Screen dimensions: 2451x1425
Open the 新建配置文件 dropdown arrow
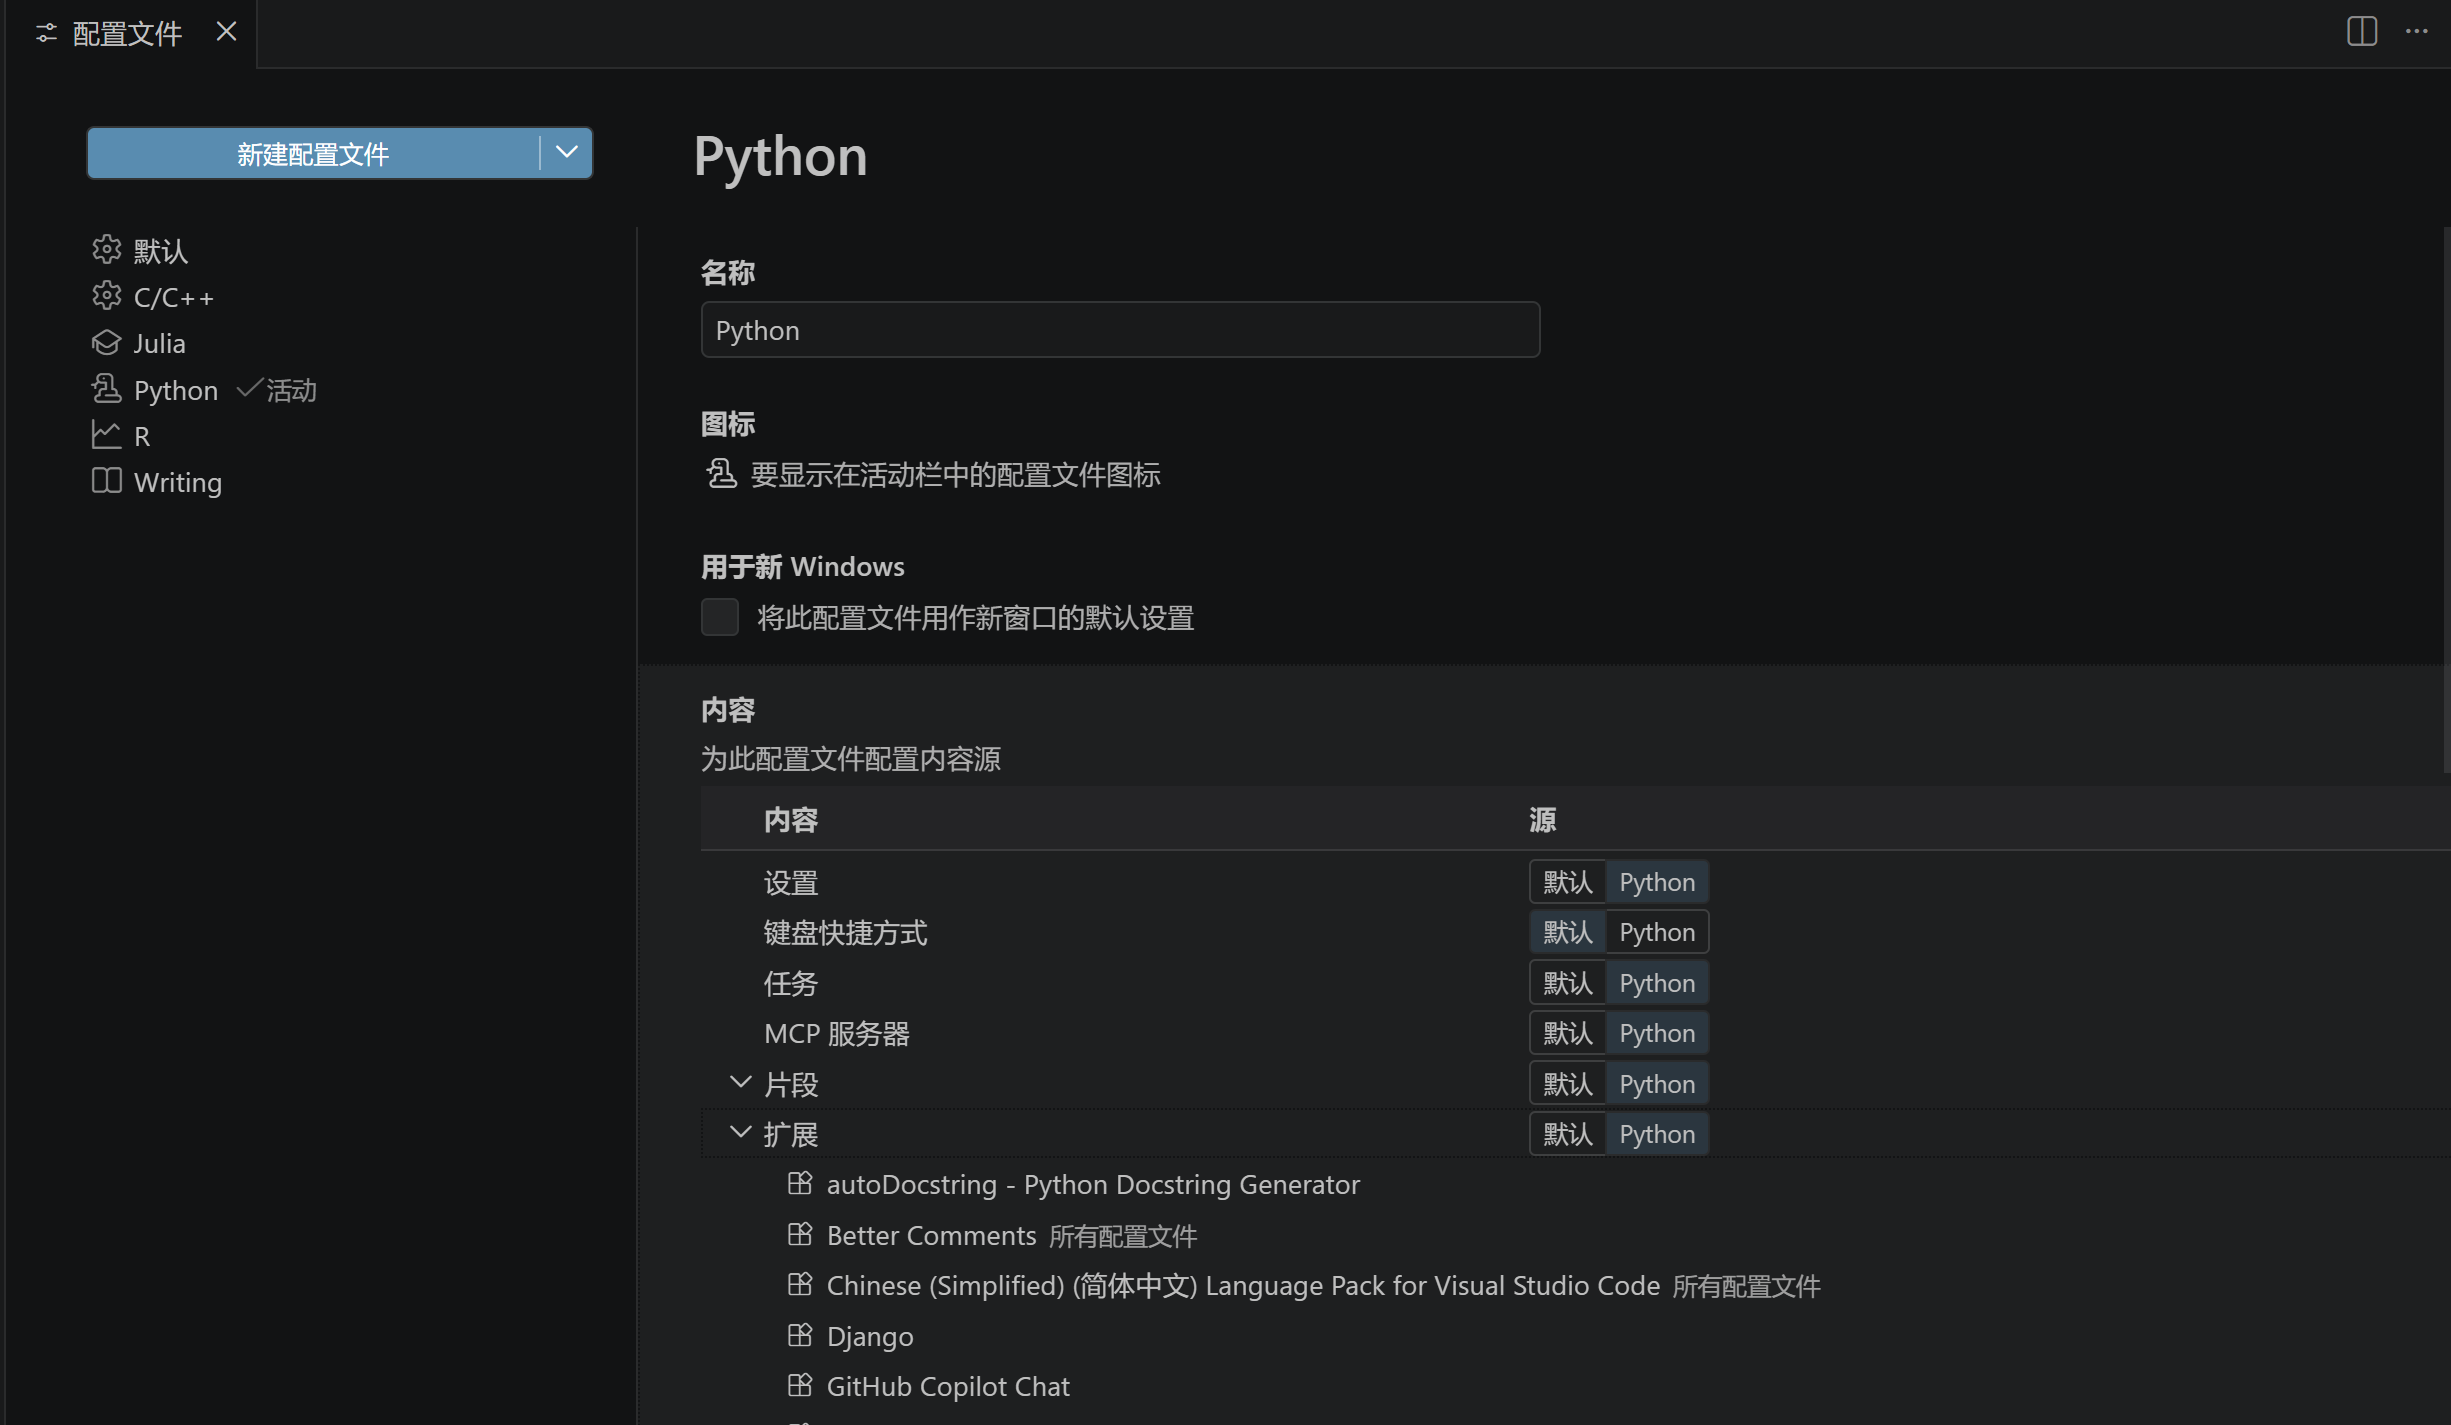point(566,152)
